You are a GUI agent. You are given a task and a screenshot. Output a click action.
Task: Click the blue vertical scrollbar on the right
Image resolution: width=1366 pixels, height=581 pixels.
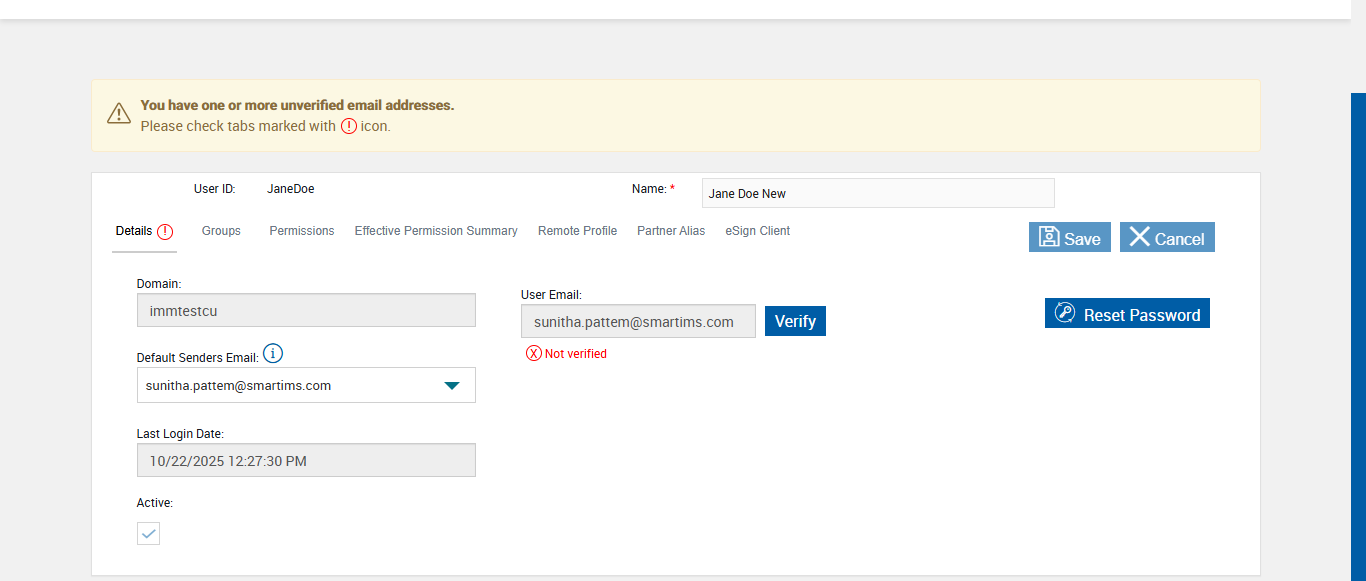(1358, 330)
